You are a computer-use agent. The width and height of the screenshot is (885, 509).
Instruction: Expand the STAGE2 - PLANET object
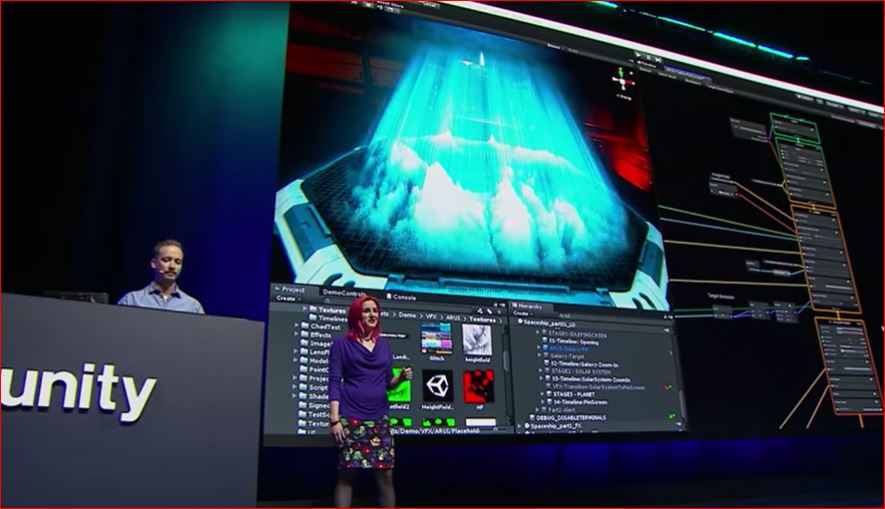coord(542,394)
